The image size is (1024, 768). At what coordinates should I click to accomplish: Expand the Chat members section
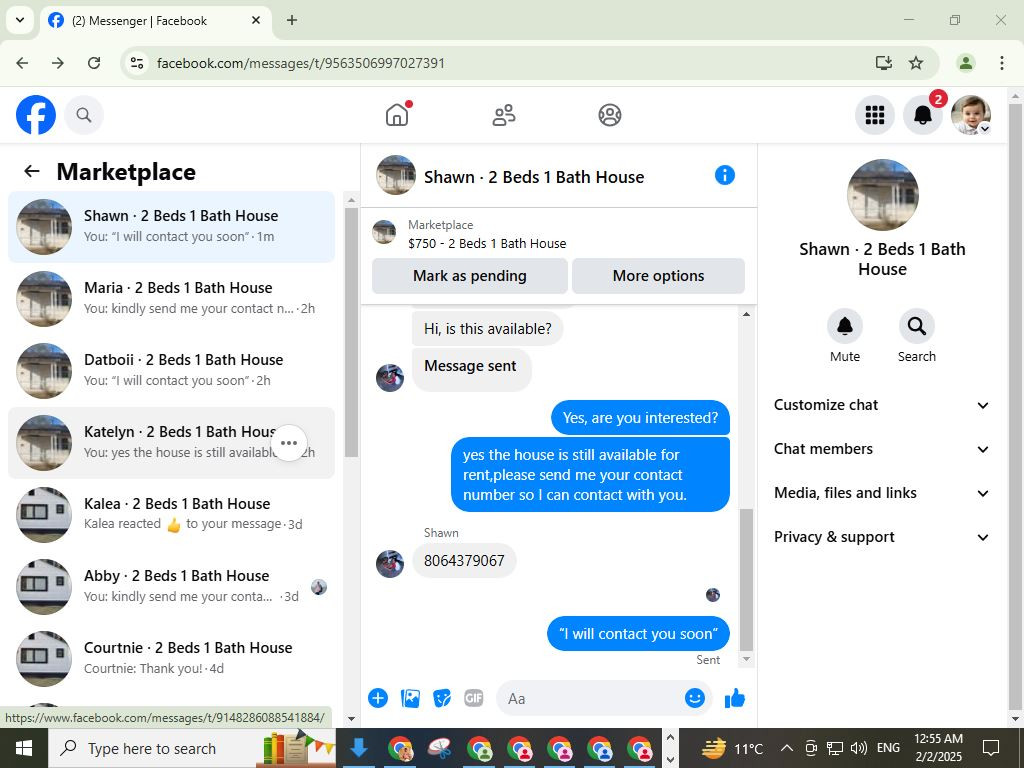[x=882, y=449]
